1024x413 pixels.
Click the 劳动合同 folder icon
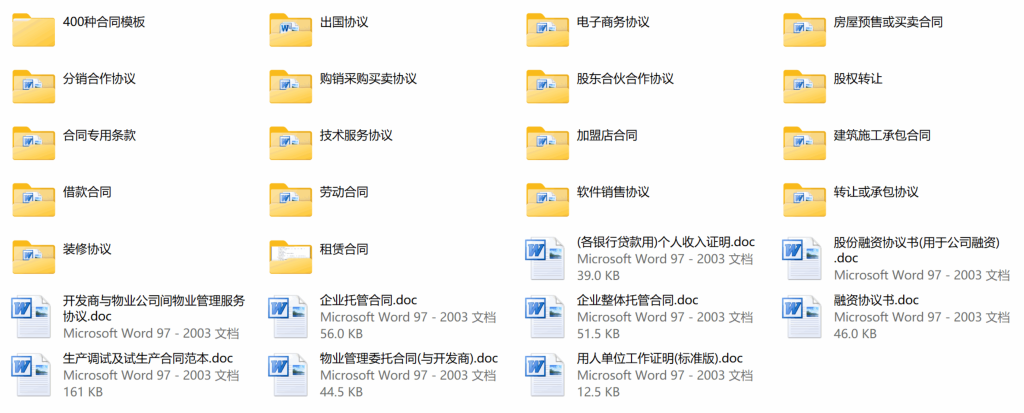tap(291, 201)
